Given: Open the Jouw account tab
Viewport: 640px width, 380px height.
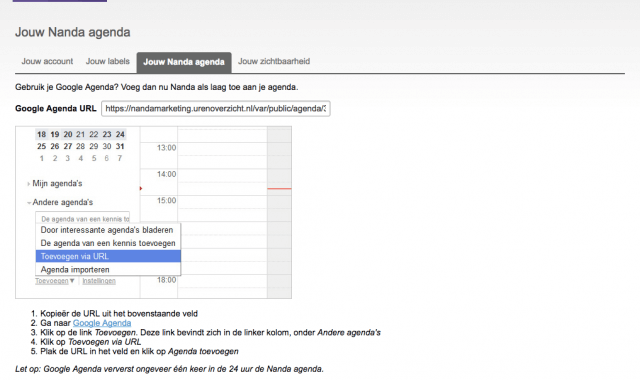Looking at the screenshot, I should click(x=47, y=62).
